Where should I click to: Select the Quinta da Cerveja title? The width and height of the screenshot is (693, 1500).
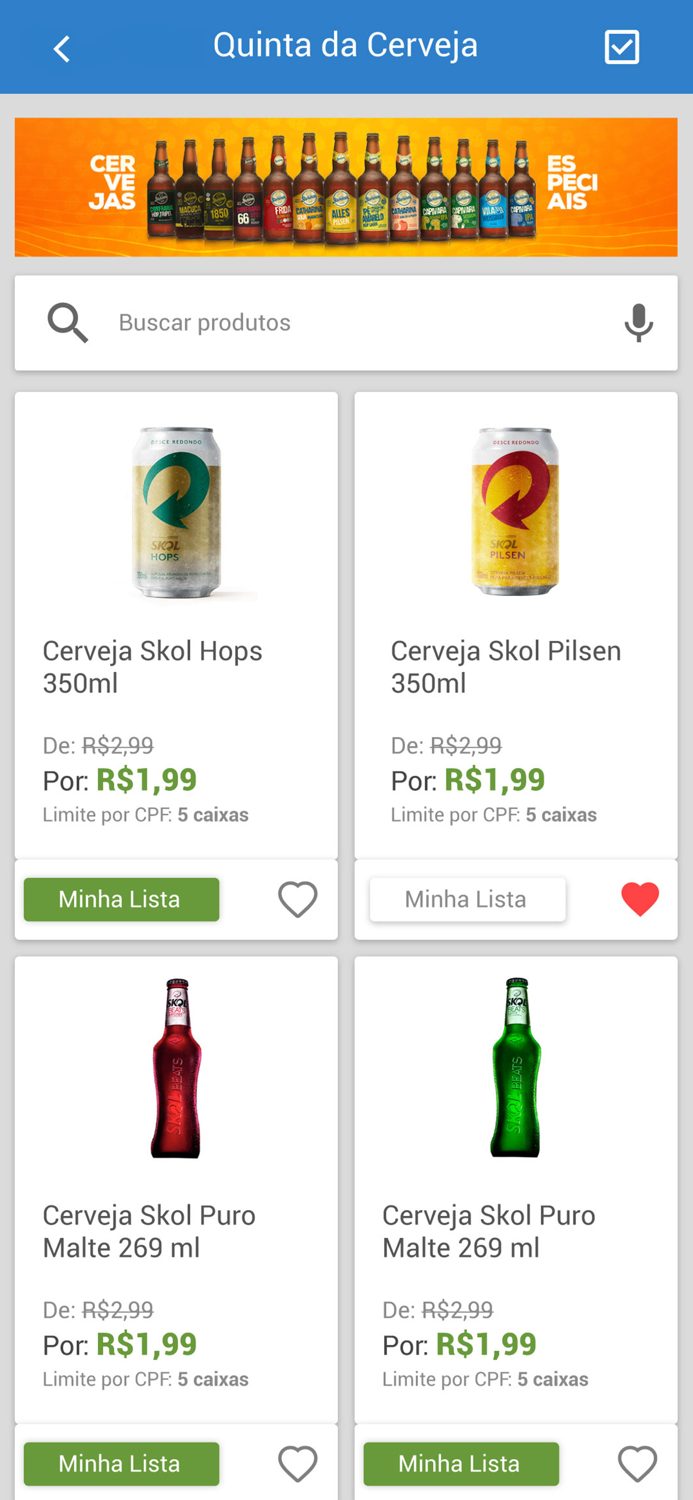pyautogui.click(x=346, y=46)
